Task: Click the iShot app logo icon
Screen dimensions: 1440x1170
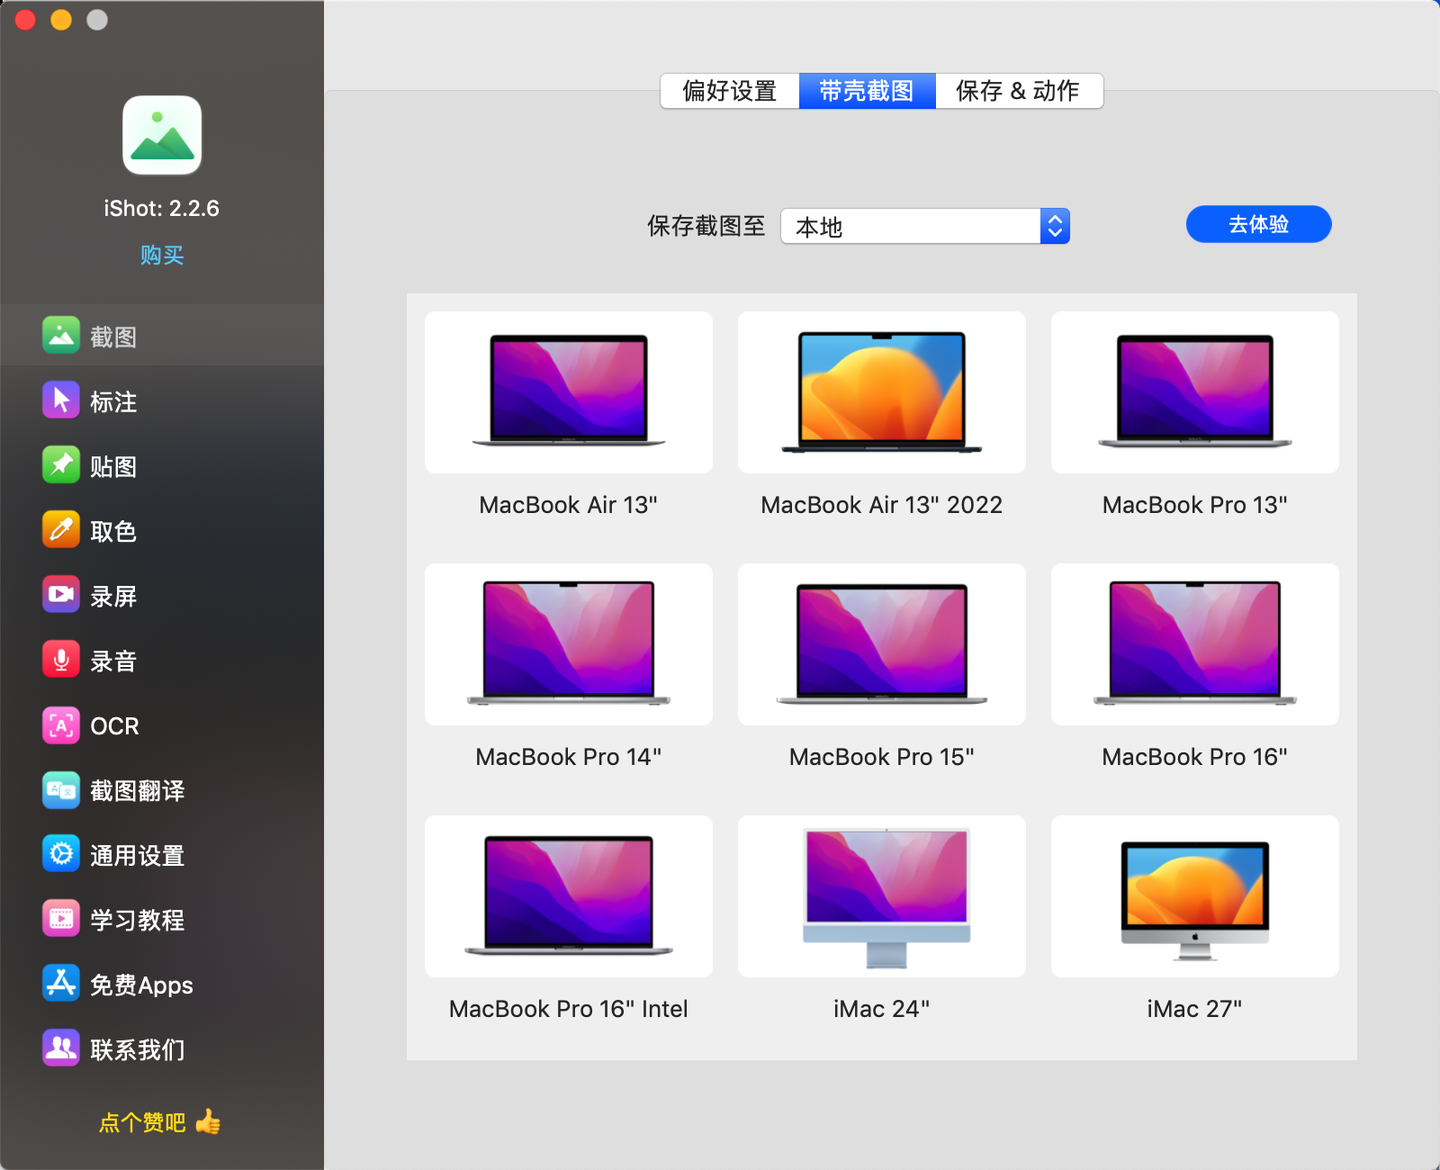Action: tap(162, 135)
